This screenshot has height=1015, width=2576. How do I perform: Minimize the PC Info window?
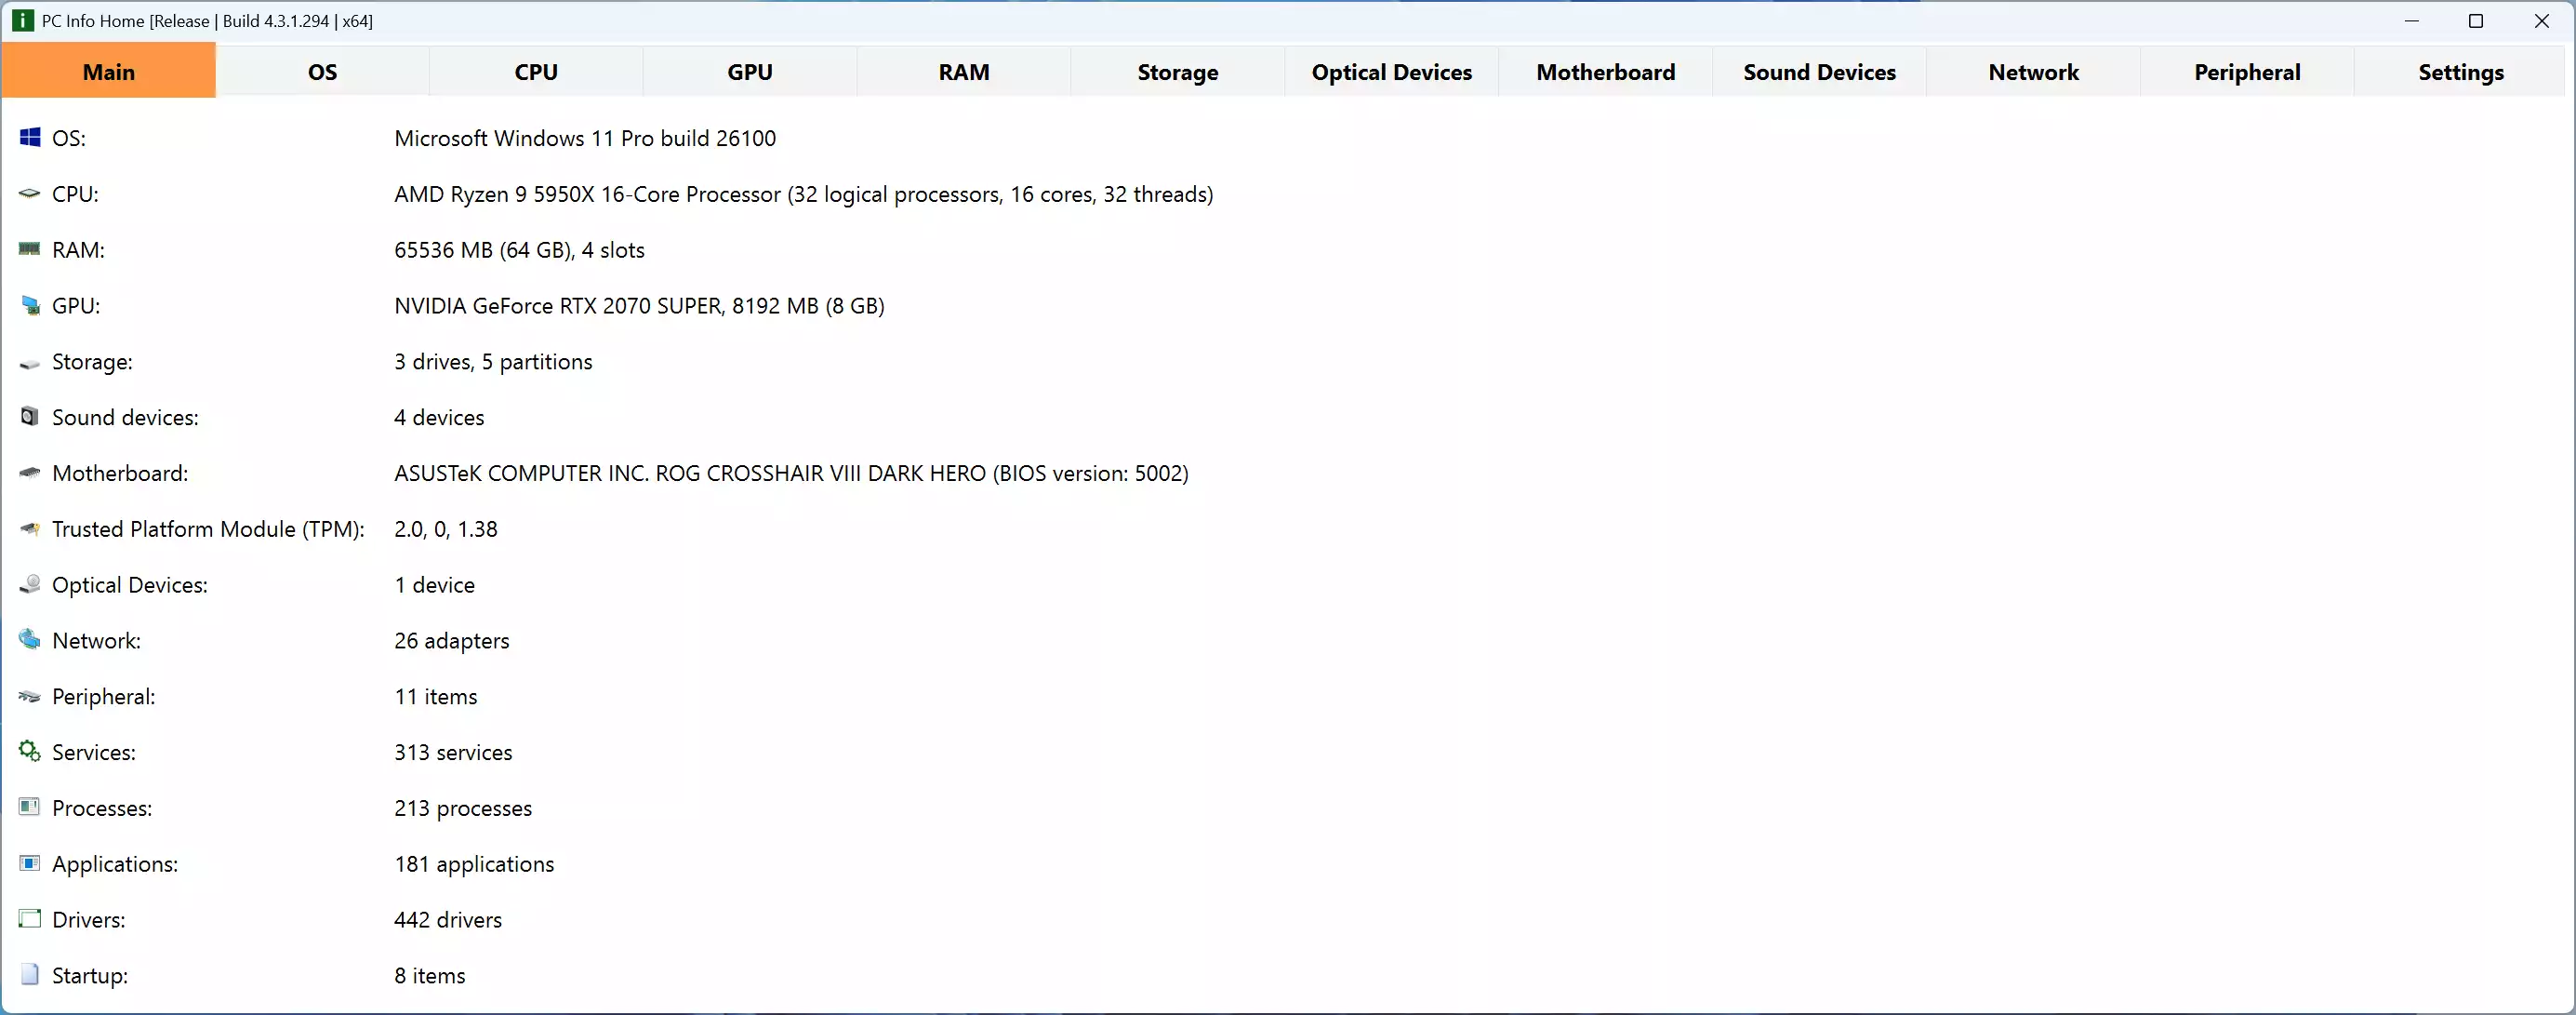(2412, 21)
